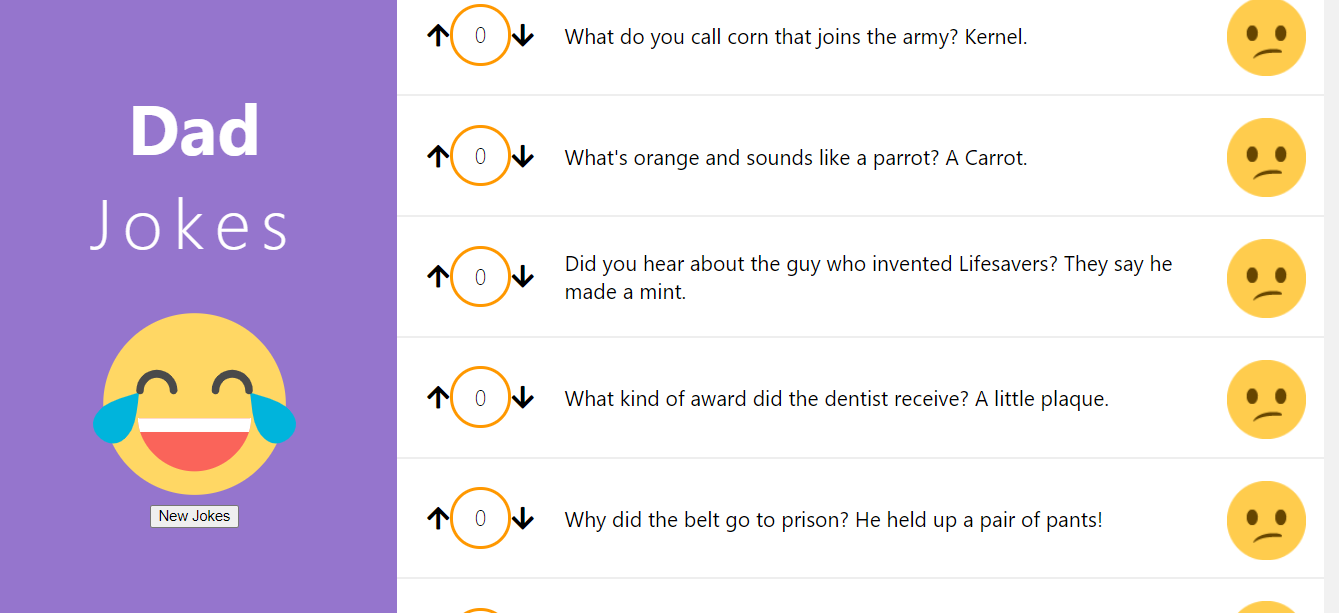Downvote the Carrot parrot joke
The image size is (1339, 613).
coord(523,157)
